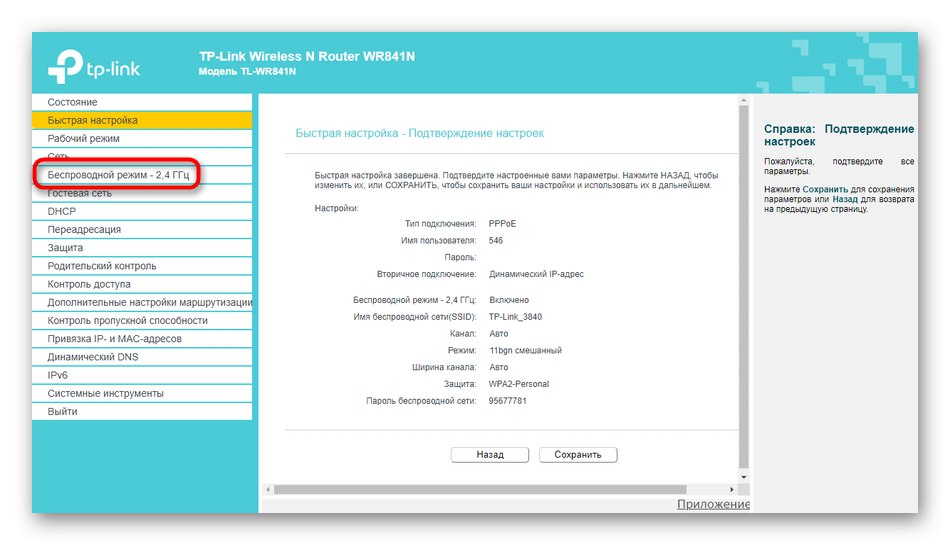Click the SSID value TP-Link_3840

click(x=515, y=317)
